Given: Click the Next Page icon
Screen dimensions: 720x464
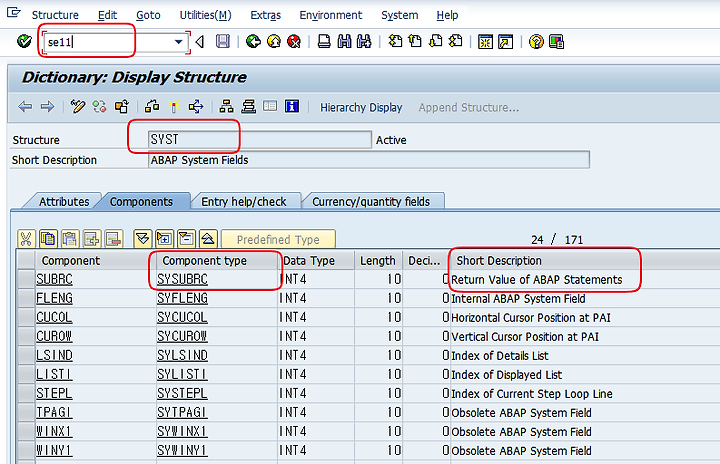Looking at the screenshot, I should click(435, 42).
